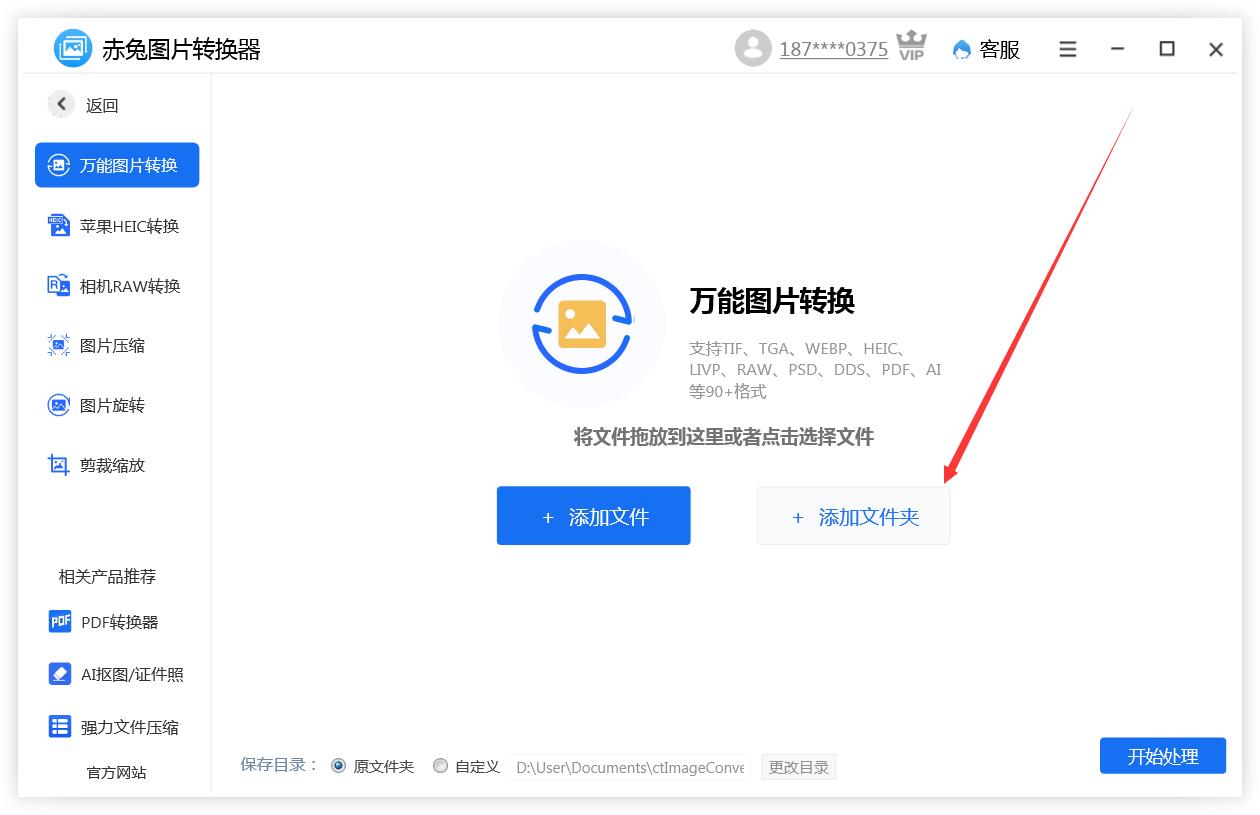This screenshot has height=815, width=1260.
Task: Click the 剪裁缩放 sidebar icon
Action: (59, 465)
